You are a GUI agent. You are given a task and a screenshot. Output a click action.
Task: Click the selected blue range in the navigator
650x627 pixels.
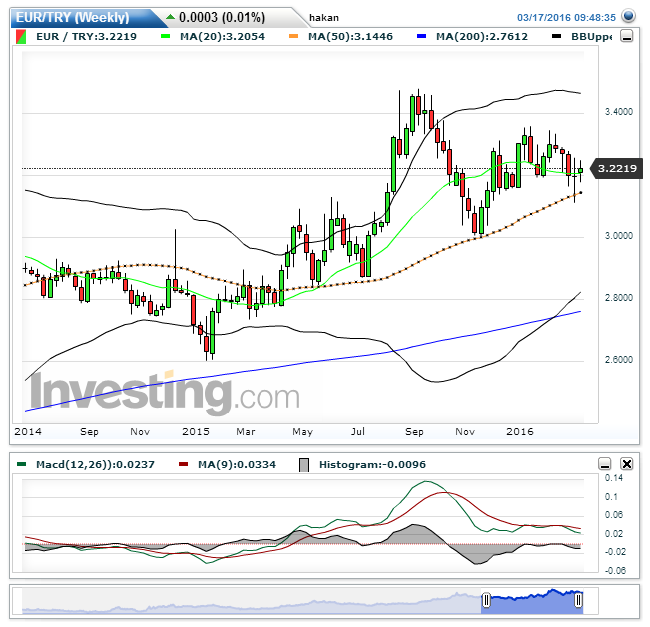[x=532, y=601]
